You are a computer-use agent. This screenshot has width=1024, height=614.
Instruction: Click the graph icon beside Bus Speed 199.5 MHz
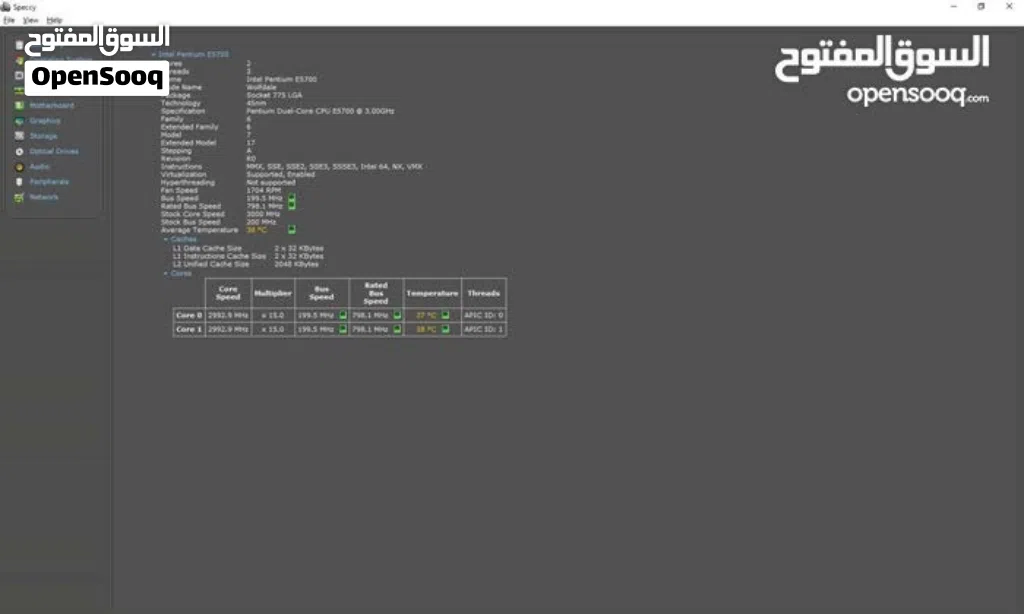point(292,197)
